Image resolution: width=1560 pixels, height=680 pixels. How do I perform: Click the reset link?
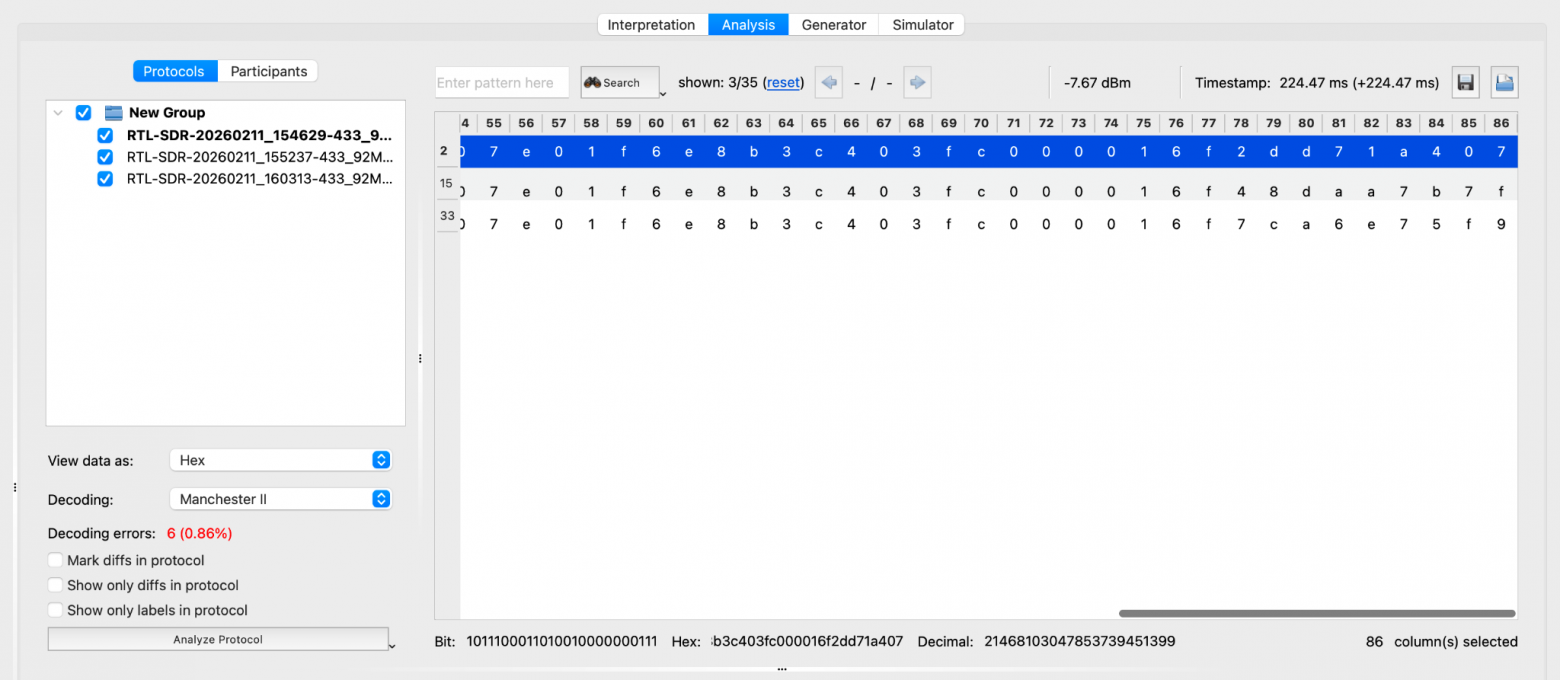click(x=784, y=83)
